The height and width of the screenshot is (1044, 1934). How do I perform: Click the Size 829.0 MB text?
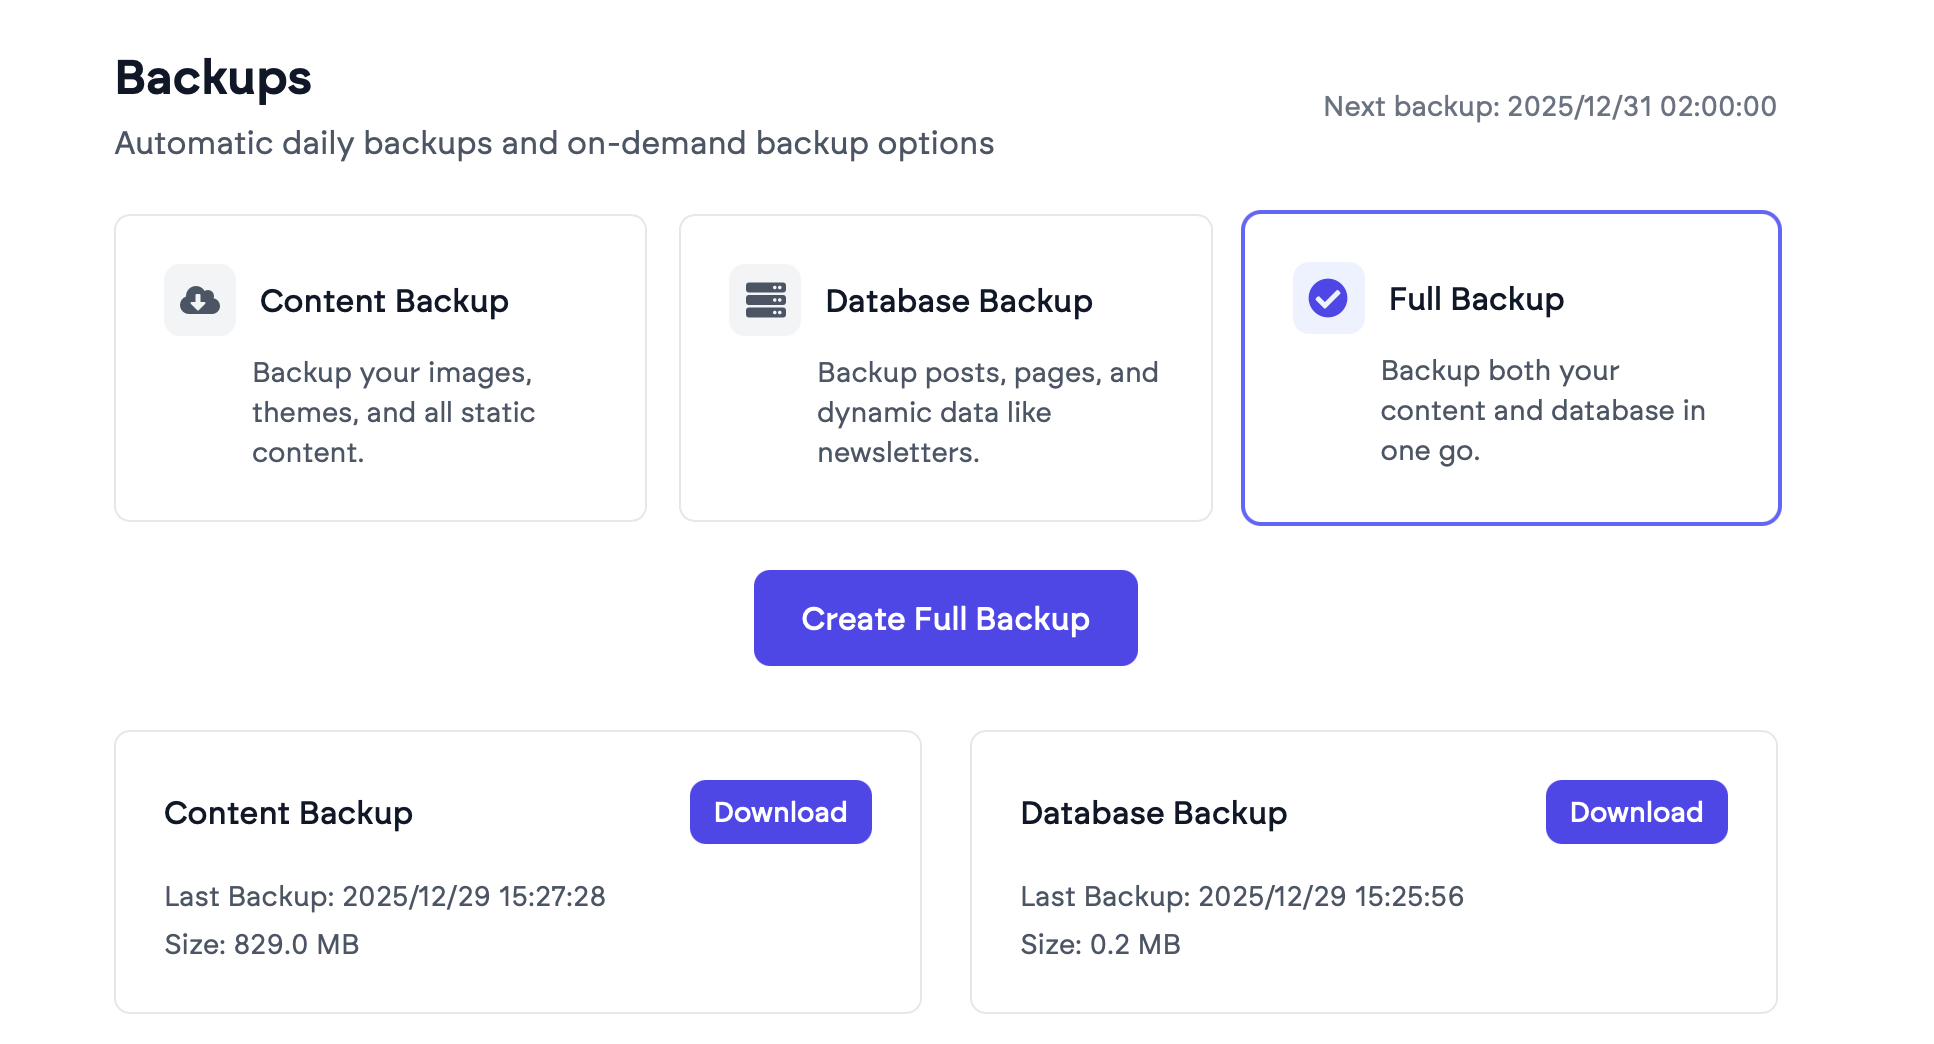(262, 944)
